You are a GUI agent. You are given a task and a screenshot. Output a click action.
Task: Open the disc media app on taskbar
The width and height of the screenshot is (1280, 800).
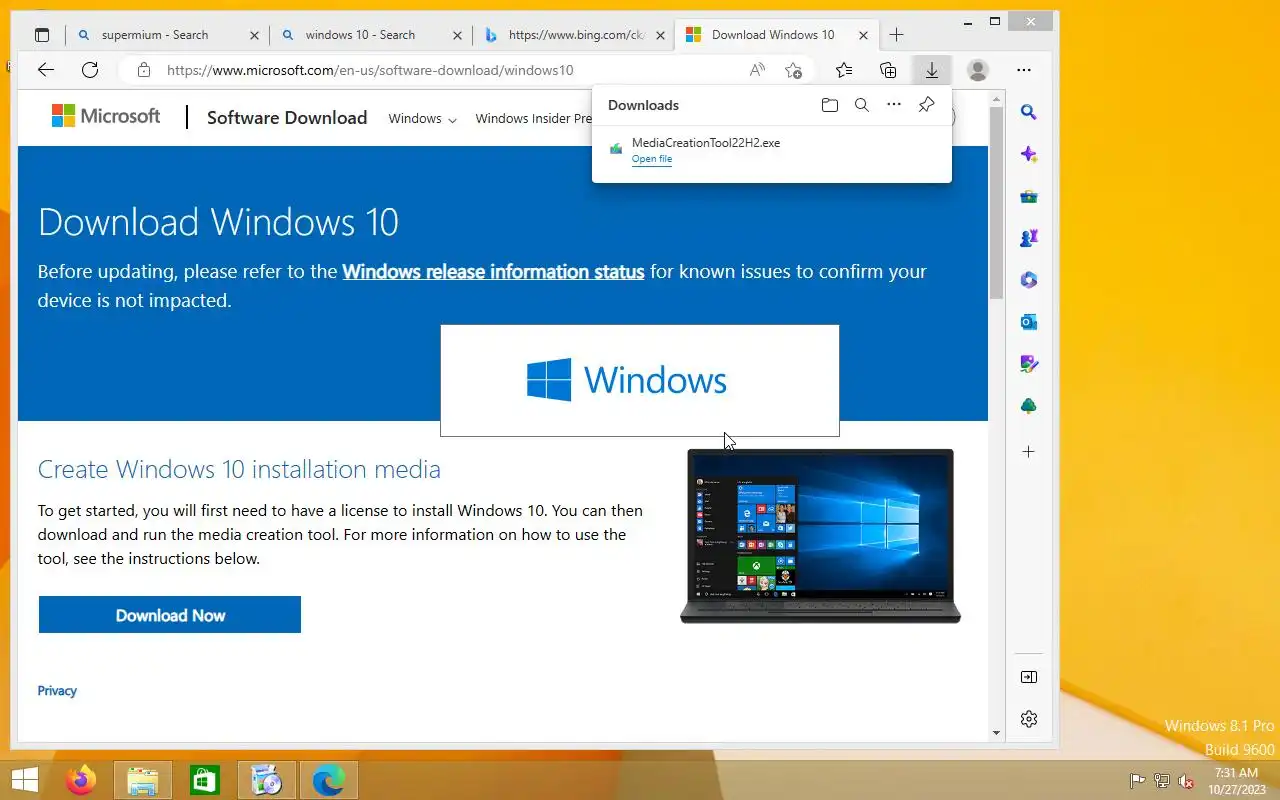(x=267, y=780)
